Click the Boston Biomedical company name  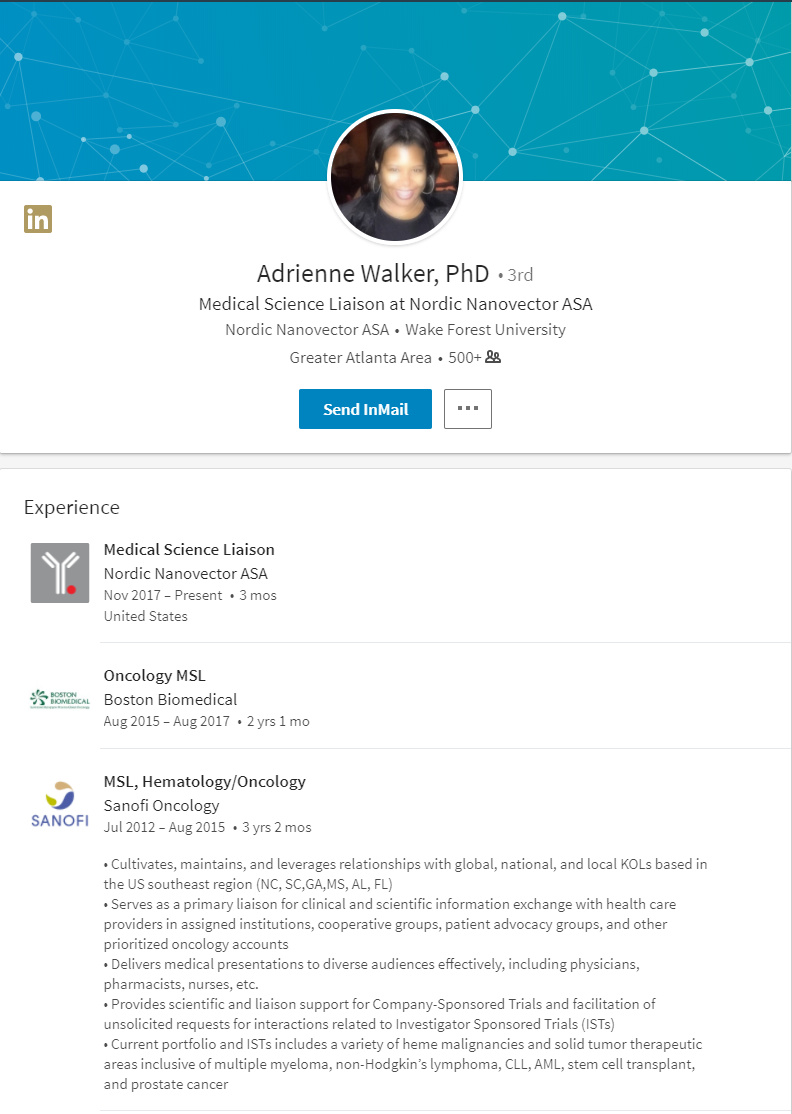click(170, 700)
